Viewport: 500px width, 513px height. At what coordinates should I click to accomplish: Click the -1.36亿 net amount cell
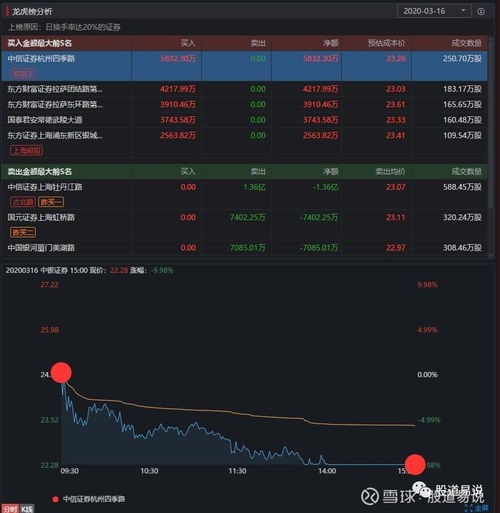[x=325, y=187]
